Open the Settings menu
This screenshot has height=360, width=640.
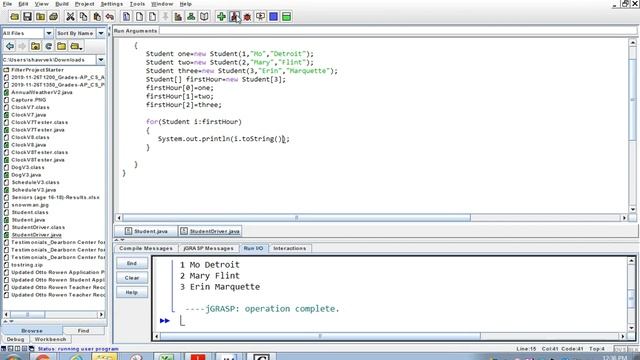point(111,4)
